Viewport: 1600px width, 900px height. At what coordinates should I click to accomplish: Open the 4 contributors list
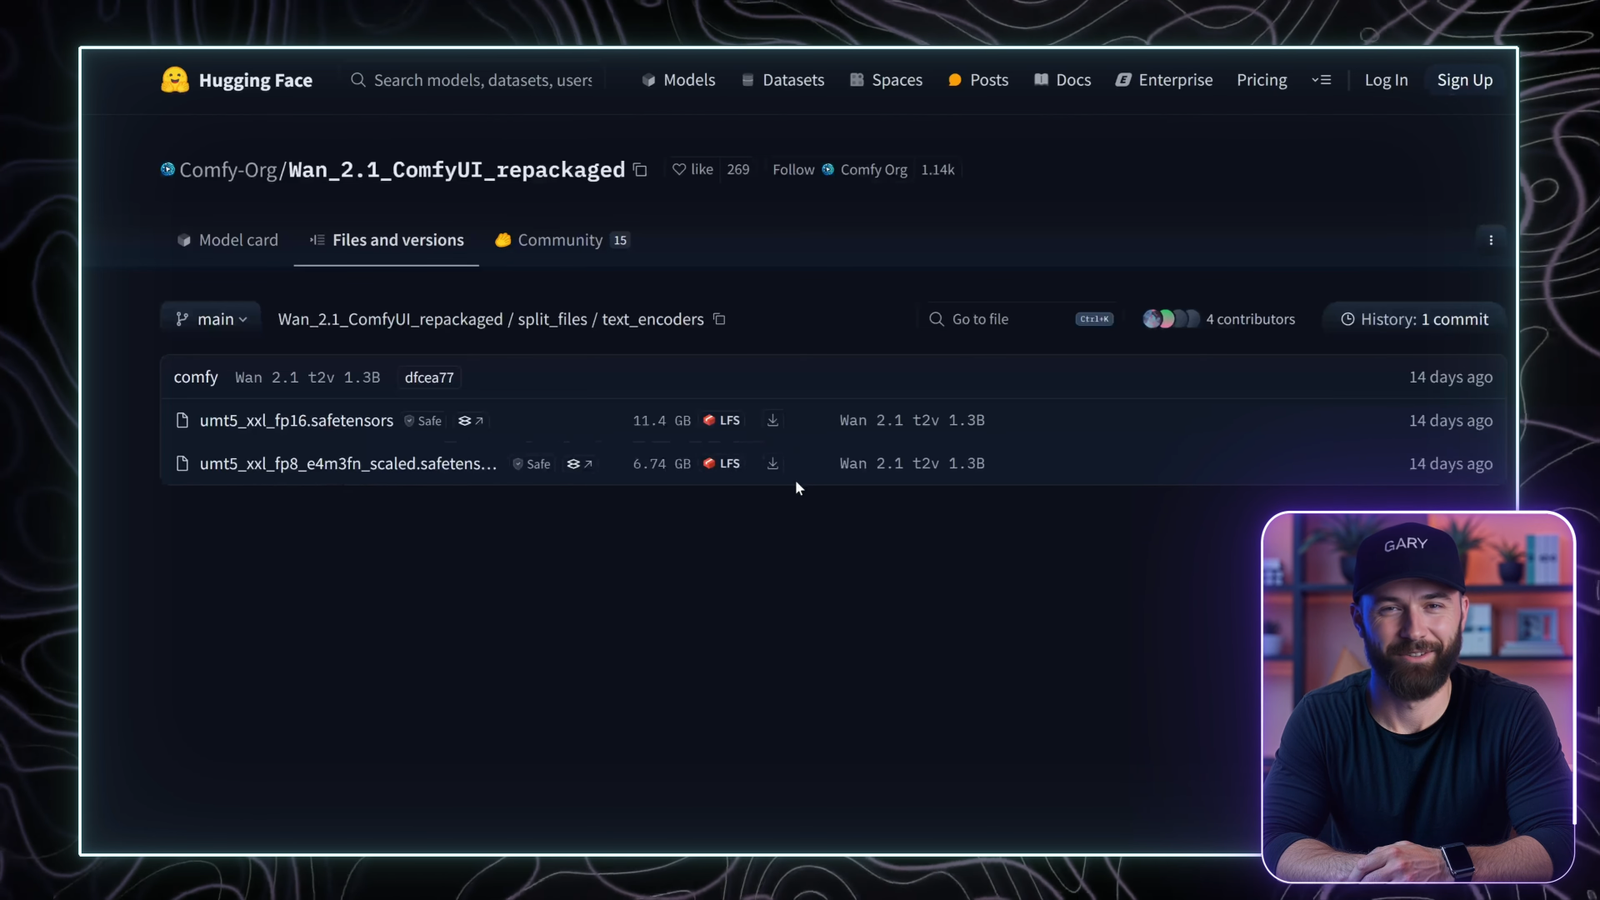[x=1250, y=319]
